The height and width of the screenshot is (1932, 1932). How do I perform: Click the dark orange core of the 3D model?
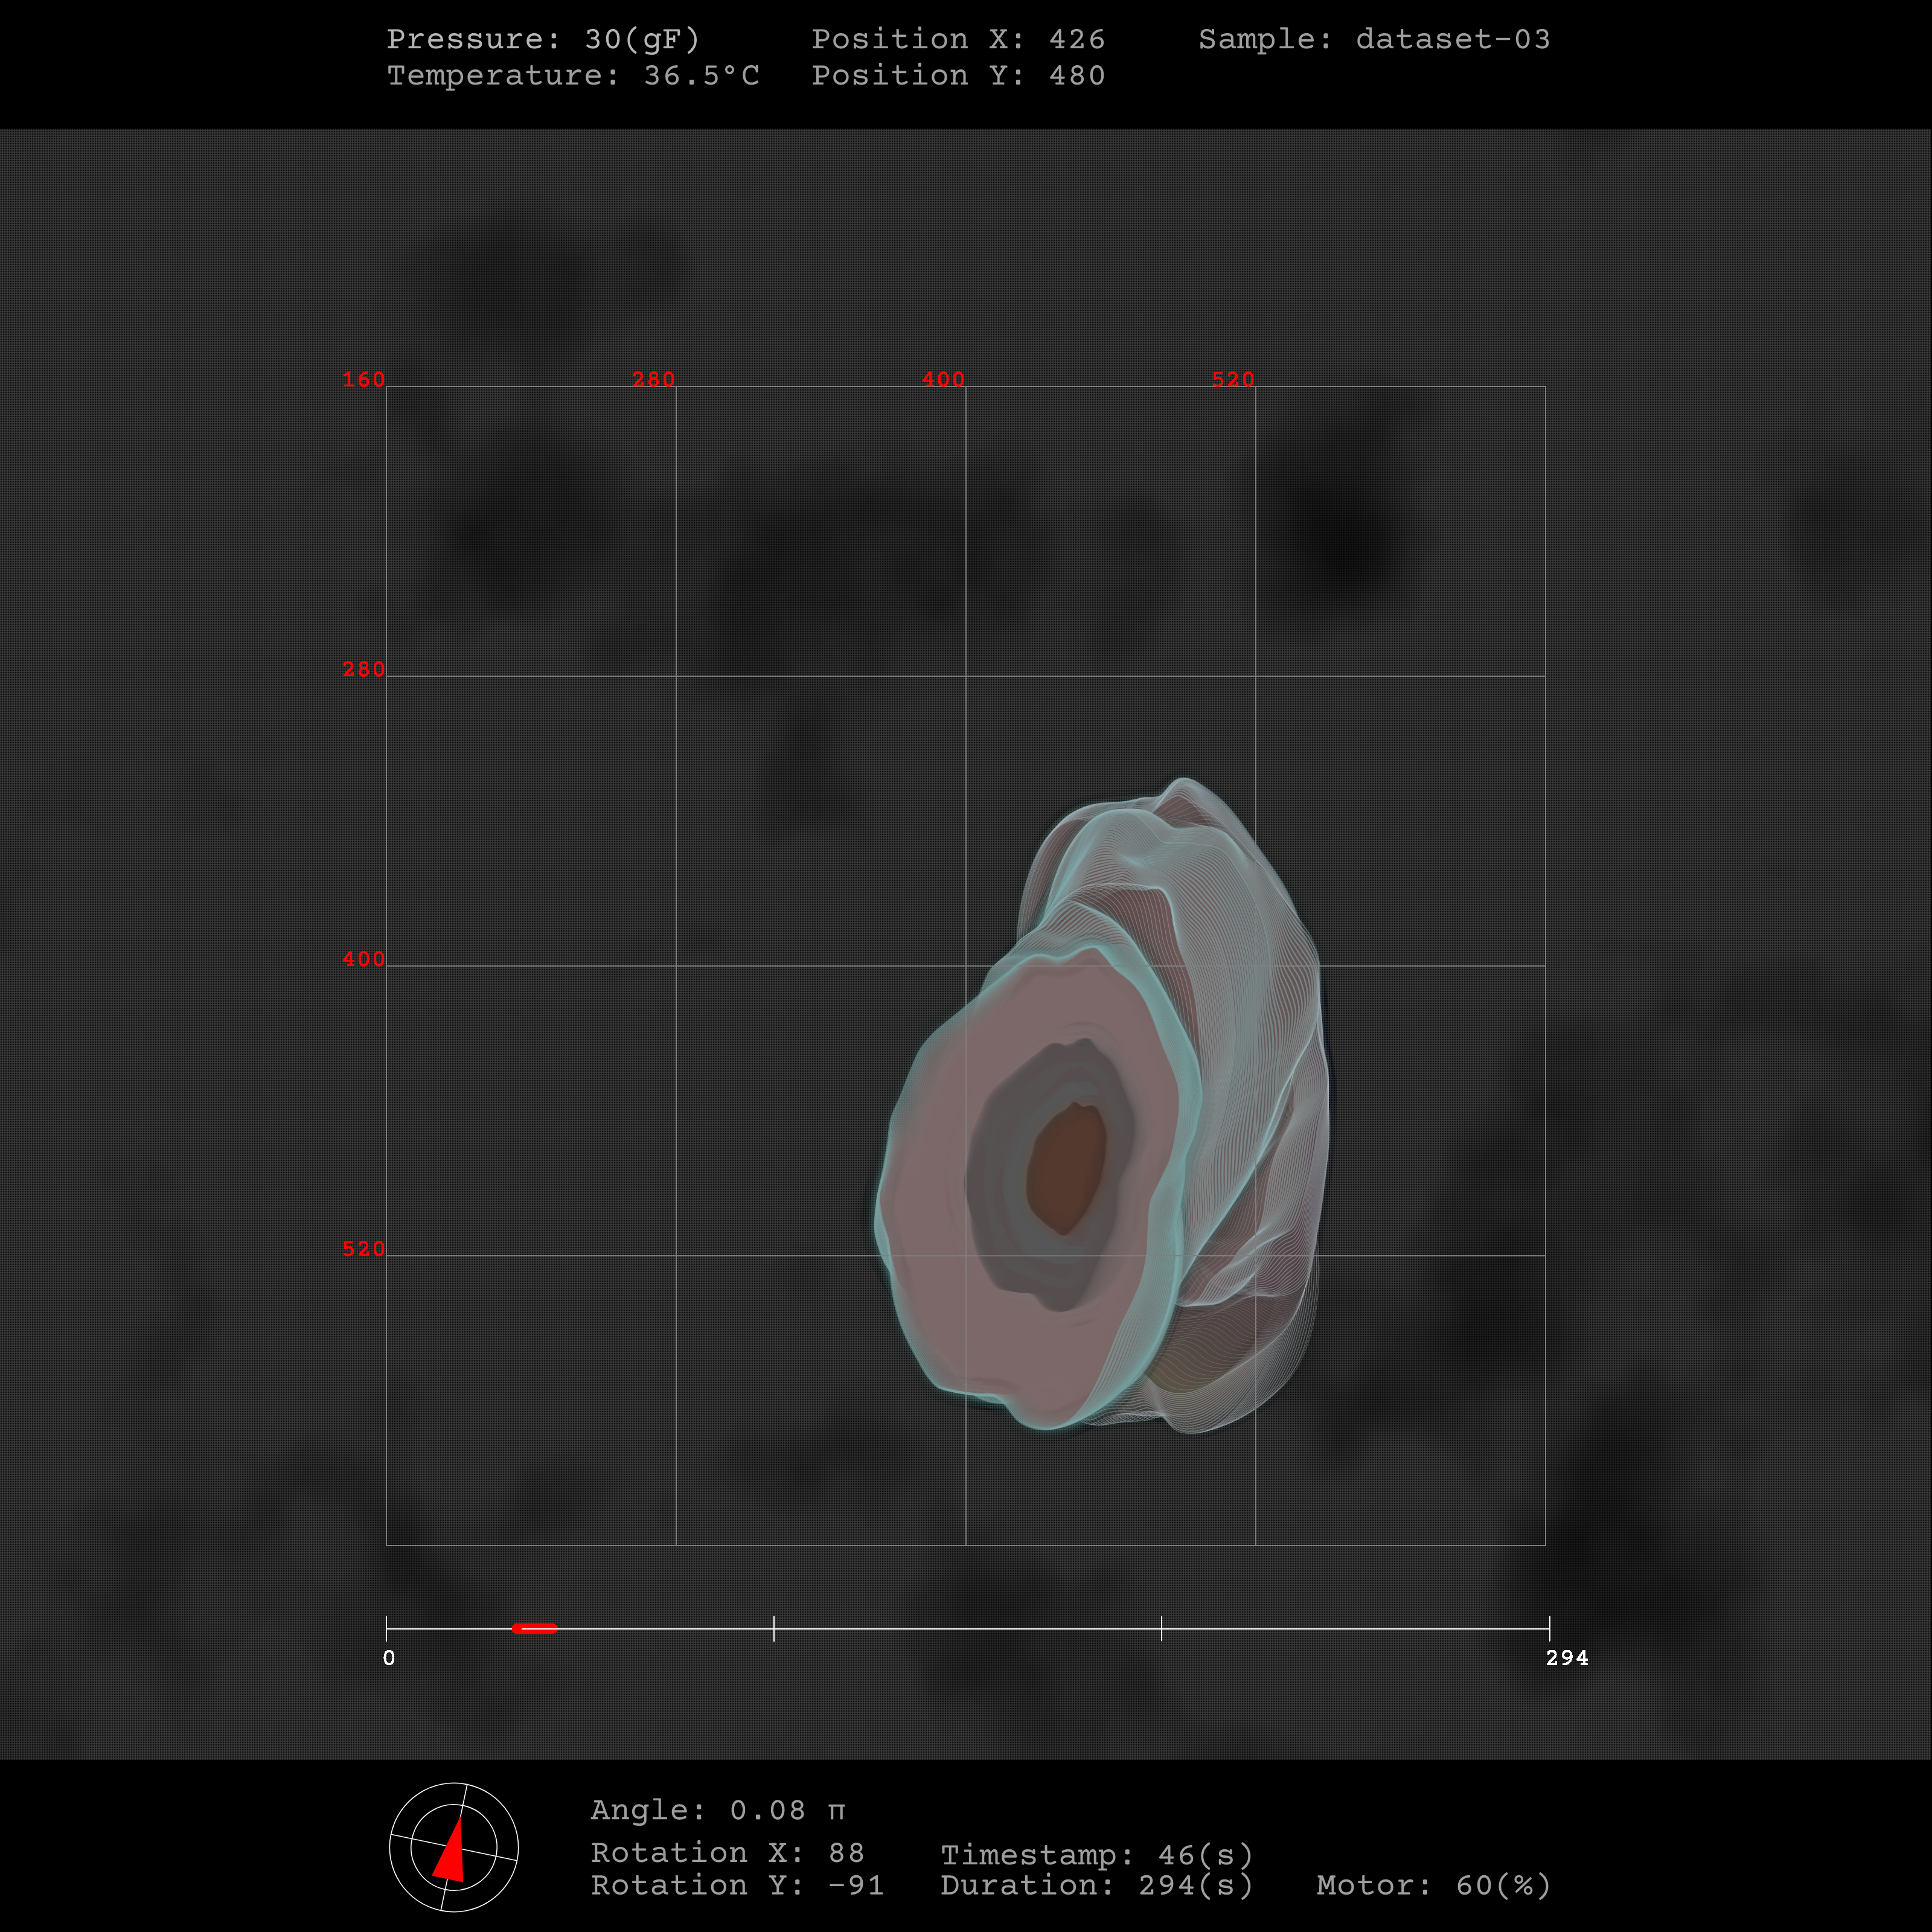[1067, 1168]
